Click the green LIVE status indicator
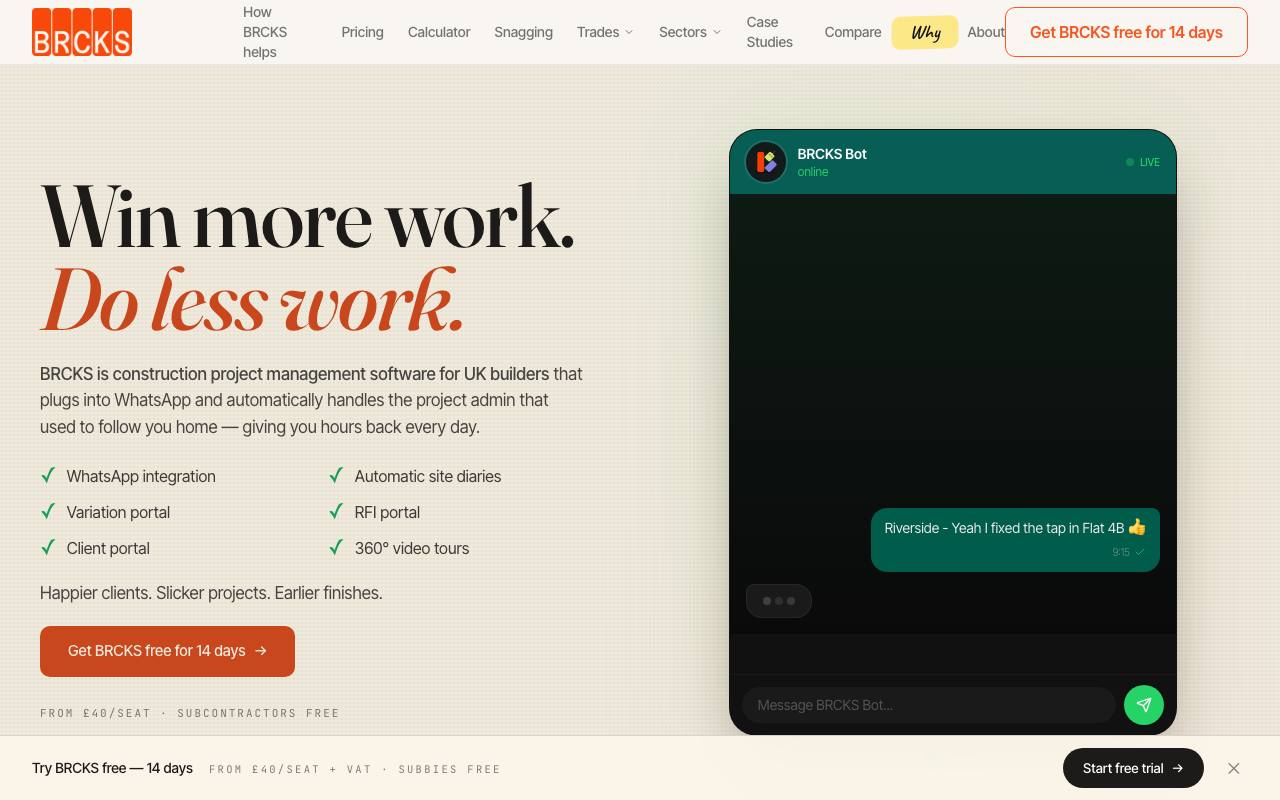 [x=1143, y=162]
